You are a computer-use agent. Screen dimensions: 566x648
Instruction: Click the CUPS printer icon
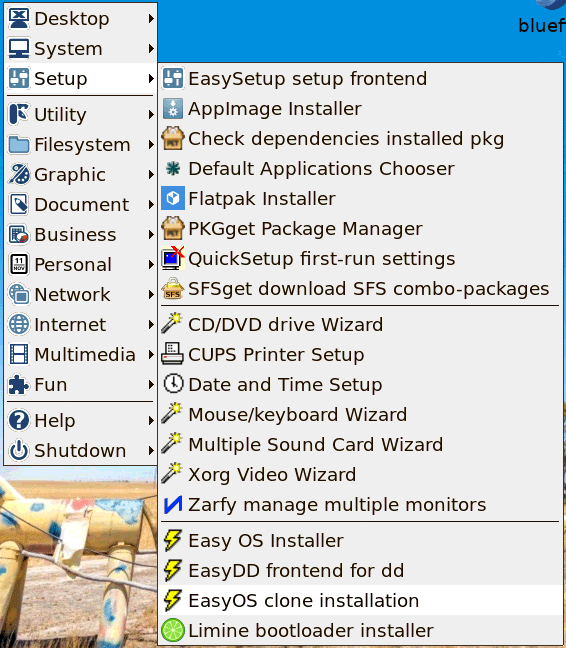pyautogui.click(x=173, y=354)
